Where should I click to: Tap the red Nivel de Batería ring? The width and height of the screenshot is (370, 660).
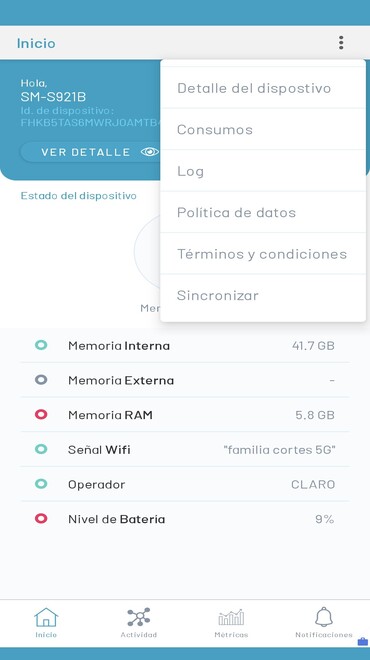tap(41, 519)
